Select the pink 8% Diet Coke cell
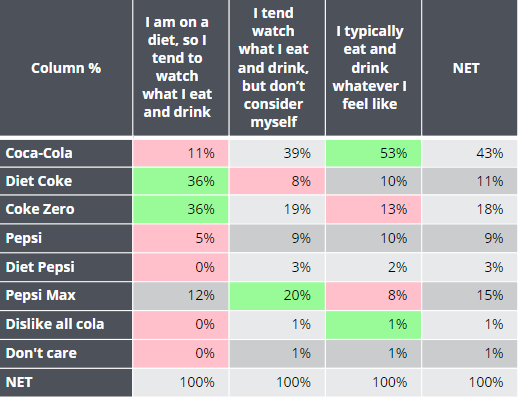The height and width of the screenshot is (397, 520). coord(277,181)
